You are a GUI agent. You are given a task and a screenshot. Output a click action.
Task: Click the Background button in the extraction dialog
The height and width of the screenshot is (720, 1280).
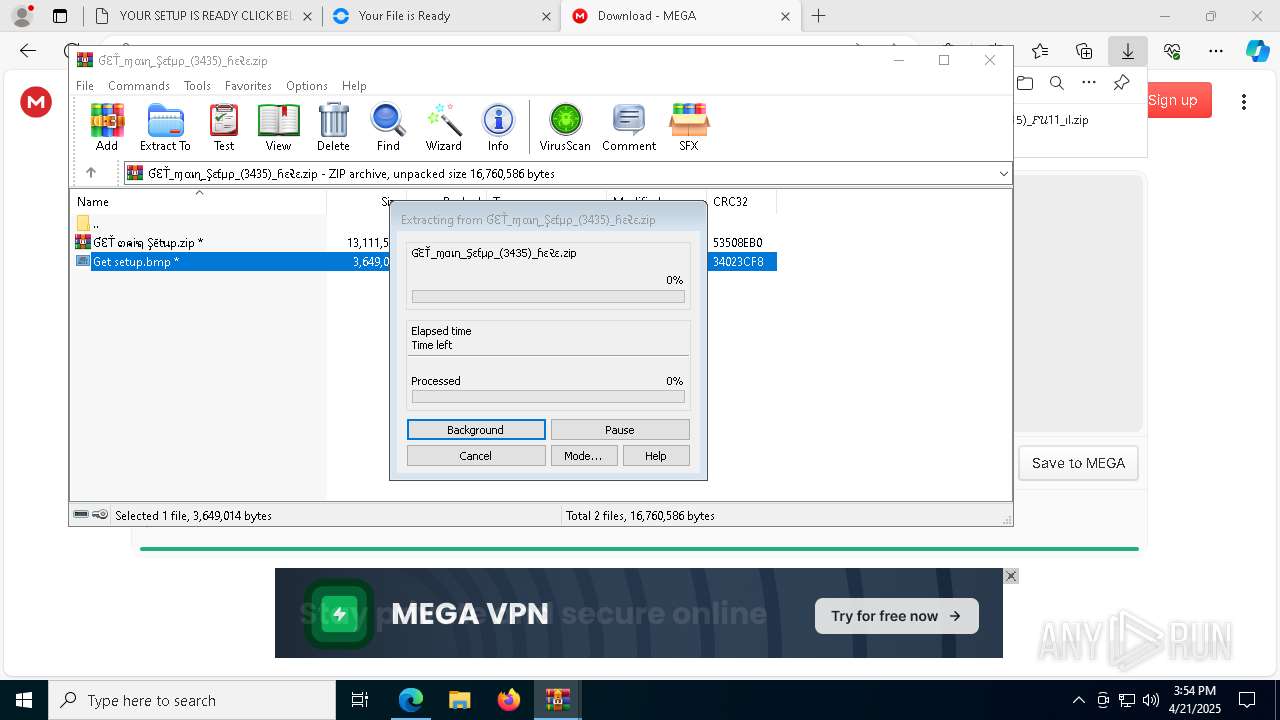point(476,430)
